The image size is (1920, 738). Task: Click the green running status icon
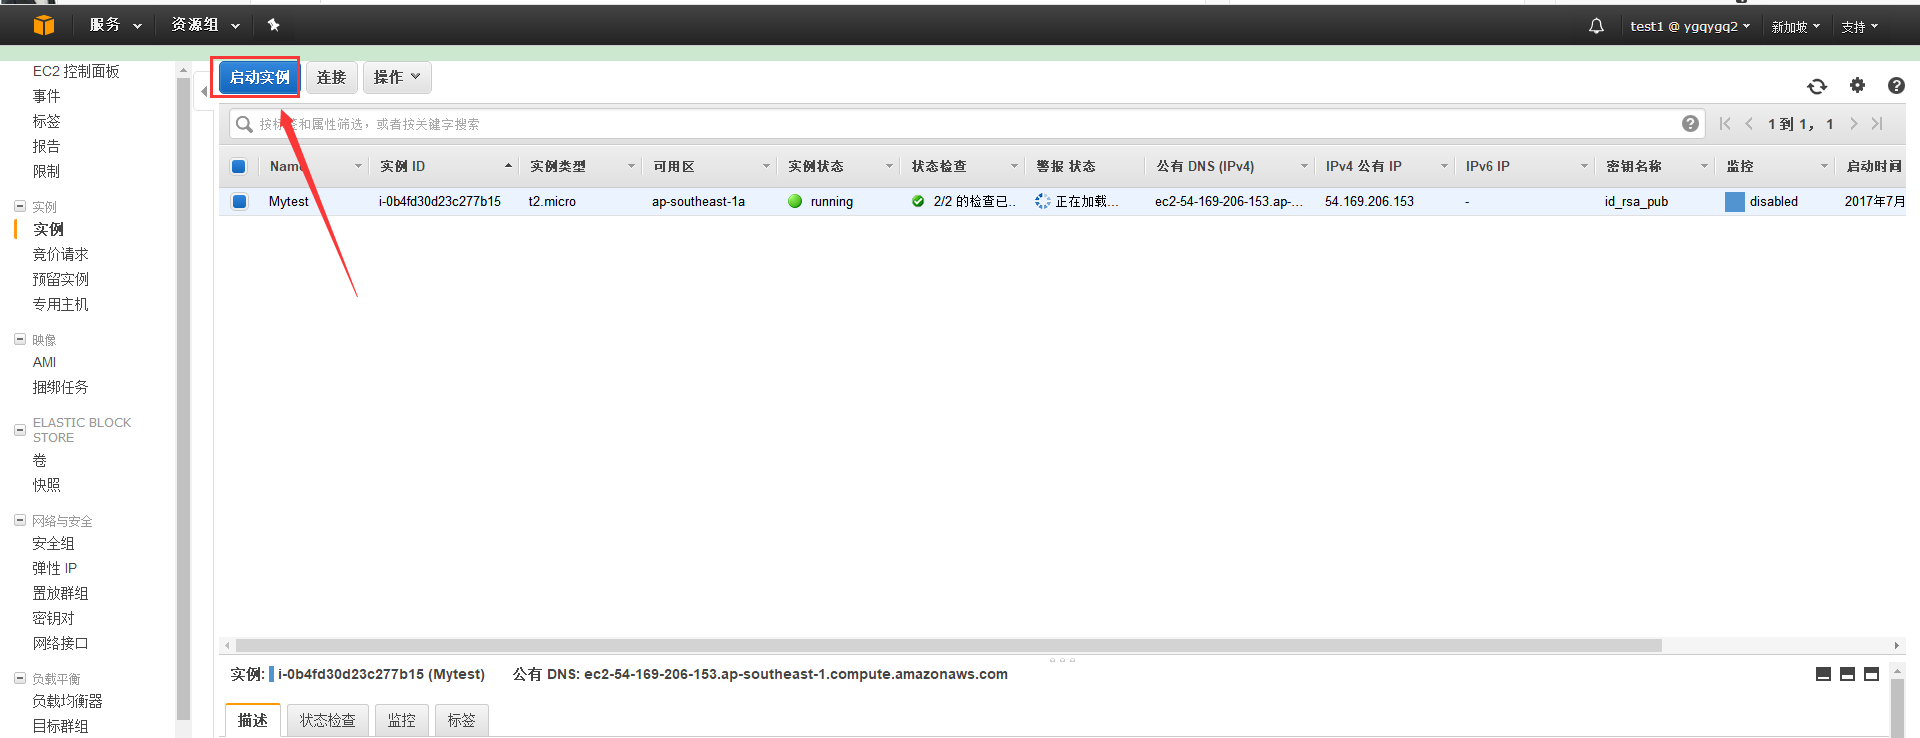coord(795,201)
